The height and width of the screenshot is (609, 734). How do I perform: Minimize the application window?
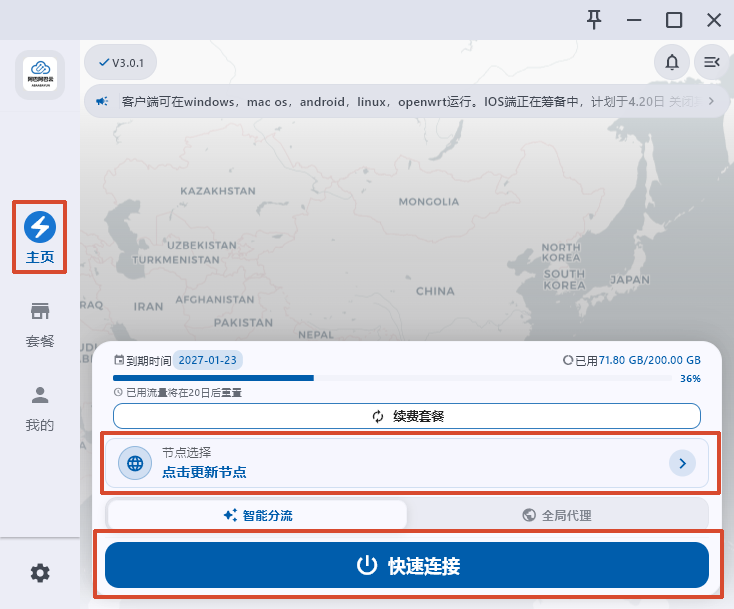634,20
